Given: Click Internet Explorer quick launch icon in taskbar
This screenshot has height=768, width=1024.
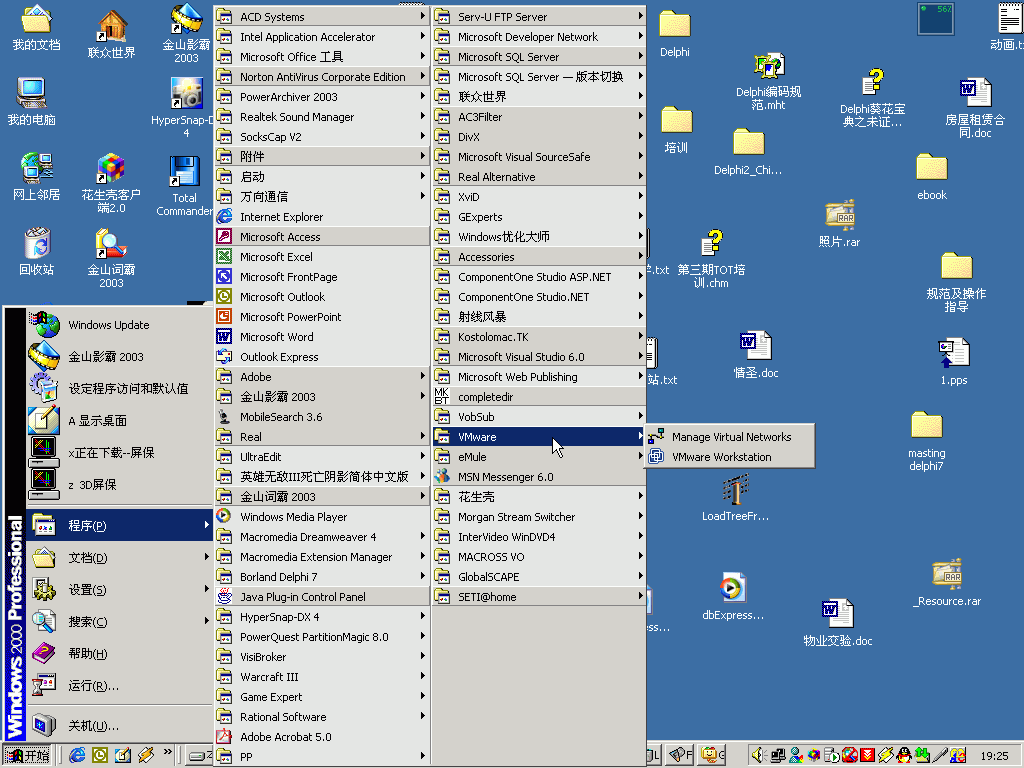Looking at the screenshot, I should coord(76,755).
